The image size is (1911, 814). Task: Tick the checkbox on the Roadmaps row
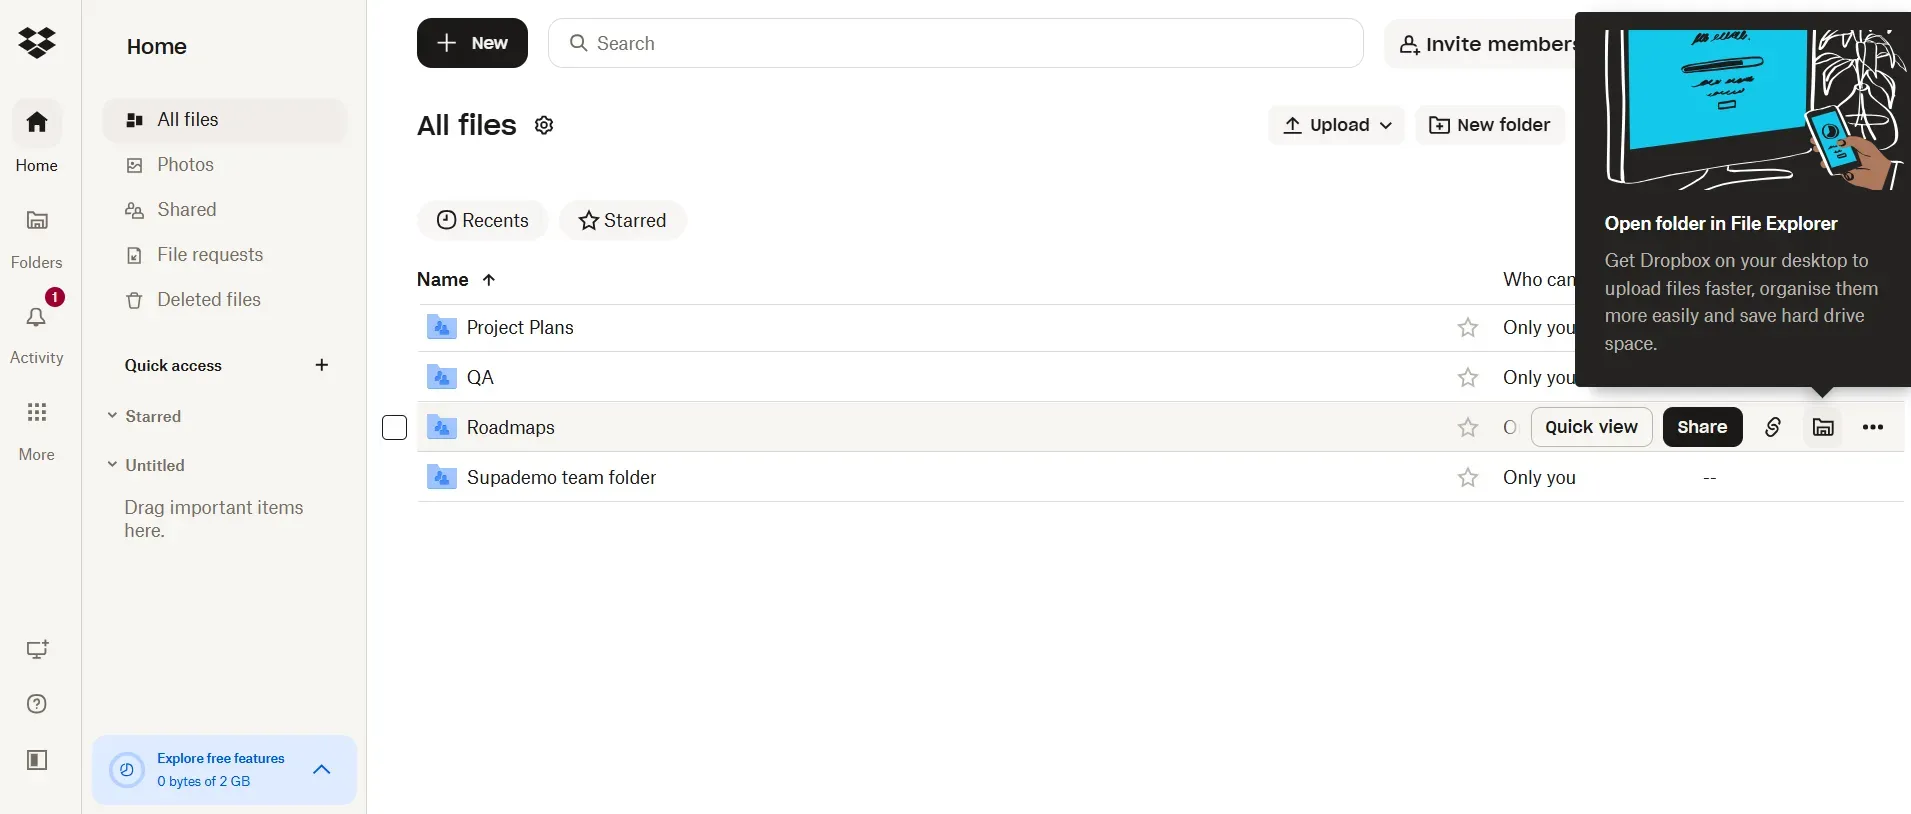coord(394,427)
